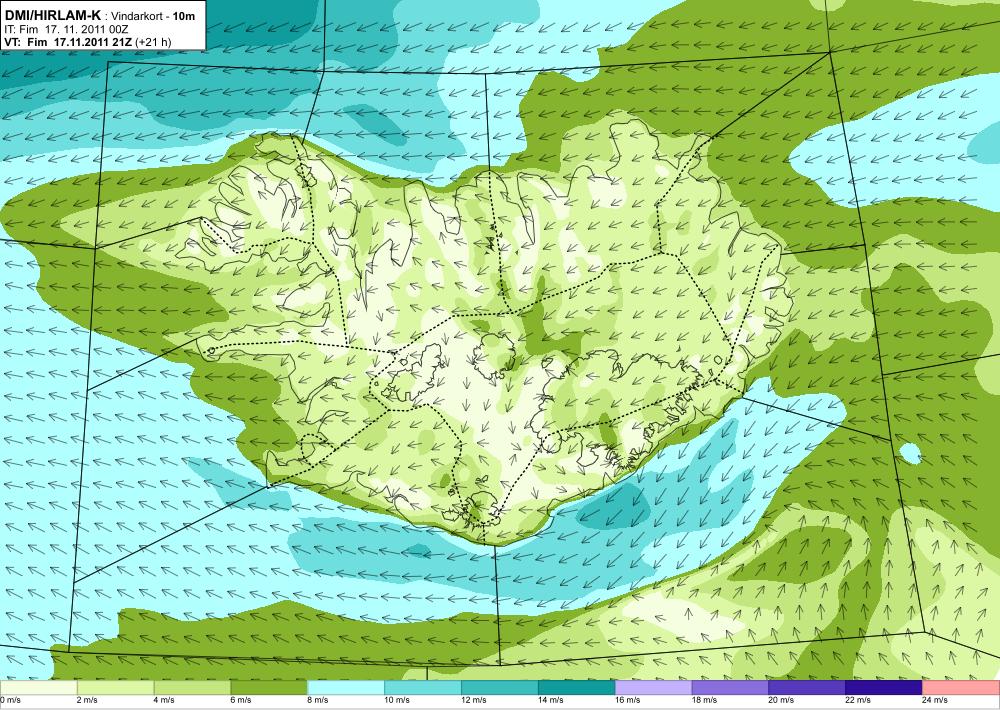
Task: Click the '24 m/s' legend label
Action: (936, 700)
